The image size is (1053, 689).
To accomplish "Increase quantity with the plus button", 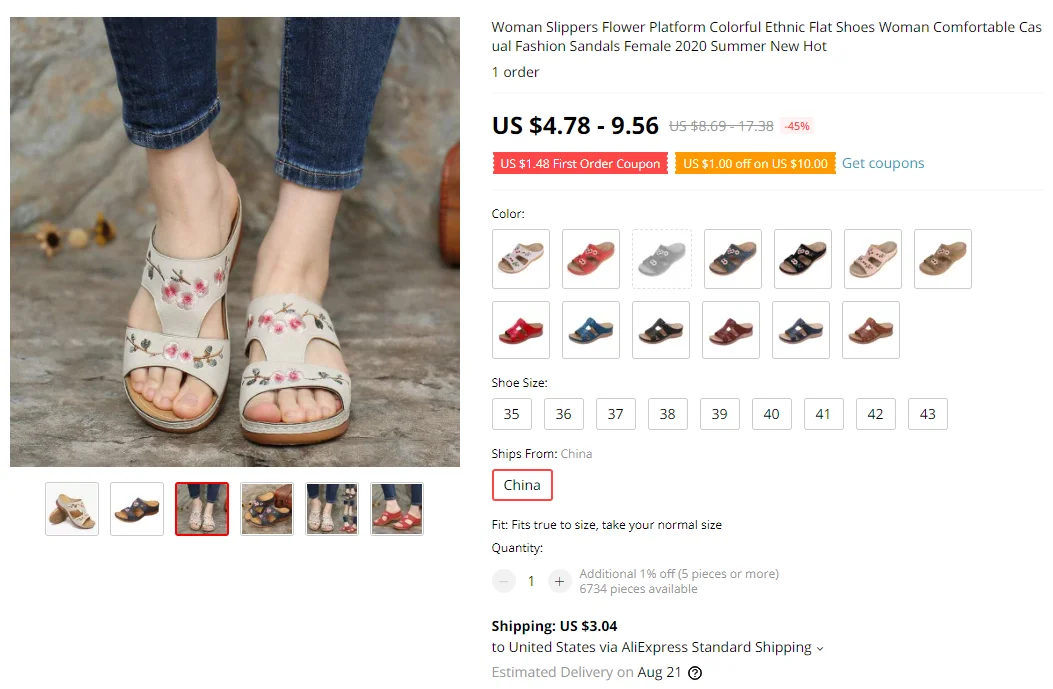I will [x=559, y=581].
